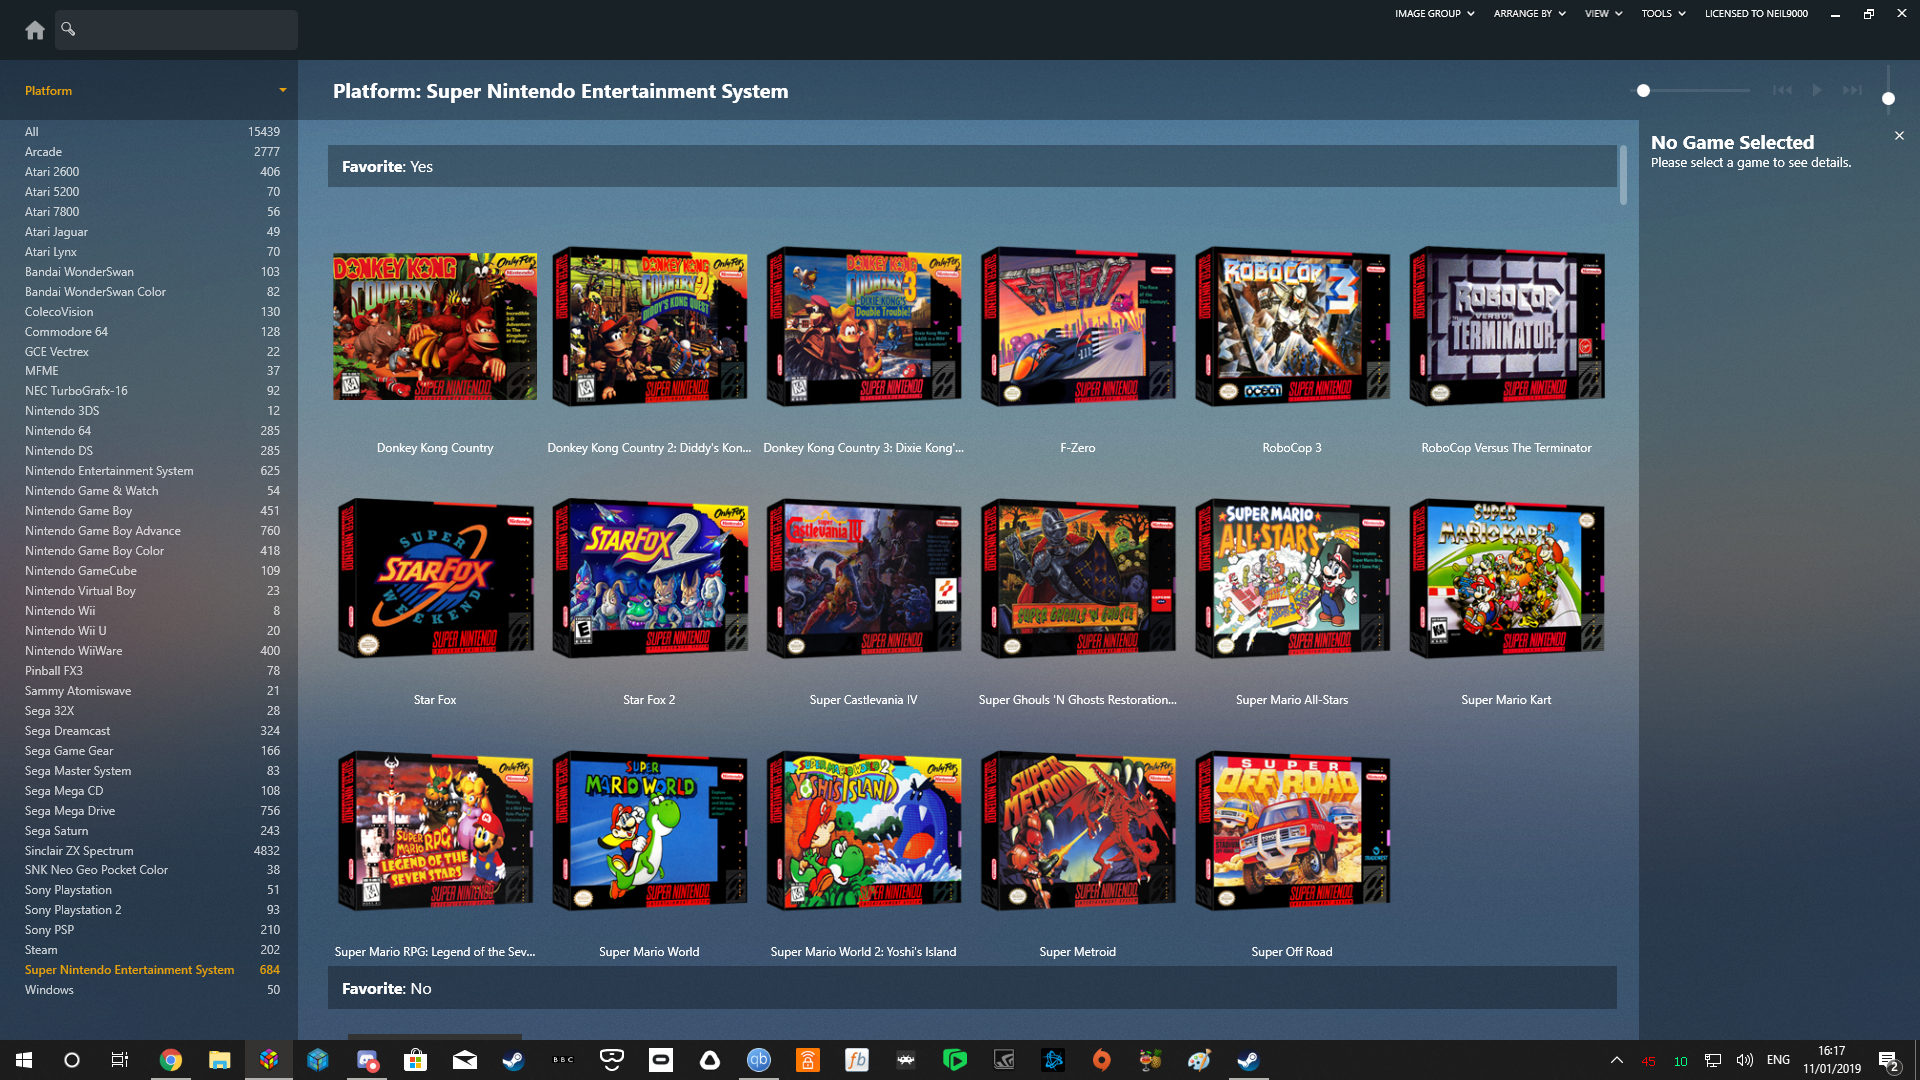This screenshot has width=1920, height=1080.
Task: Open Cortana search circle on taskbar
Action: coord(72,1060)
